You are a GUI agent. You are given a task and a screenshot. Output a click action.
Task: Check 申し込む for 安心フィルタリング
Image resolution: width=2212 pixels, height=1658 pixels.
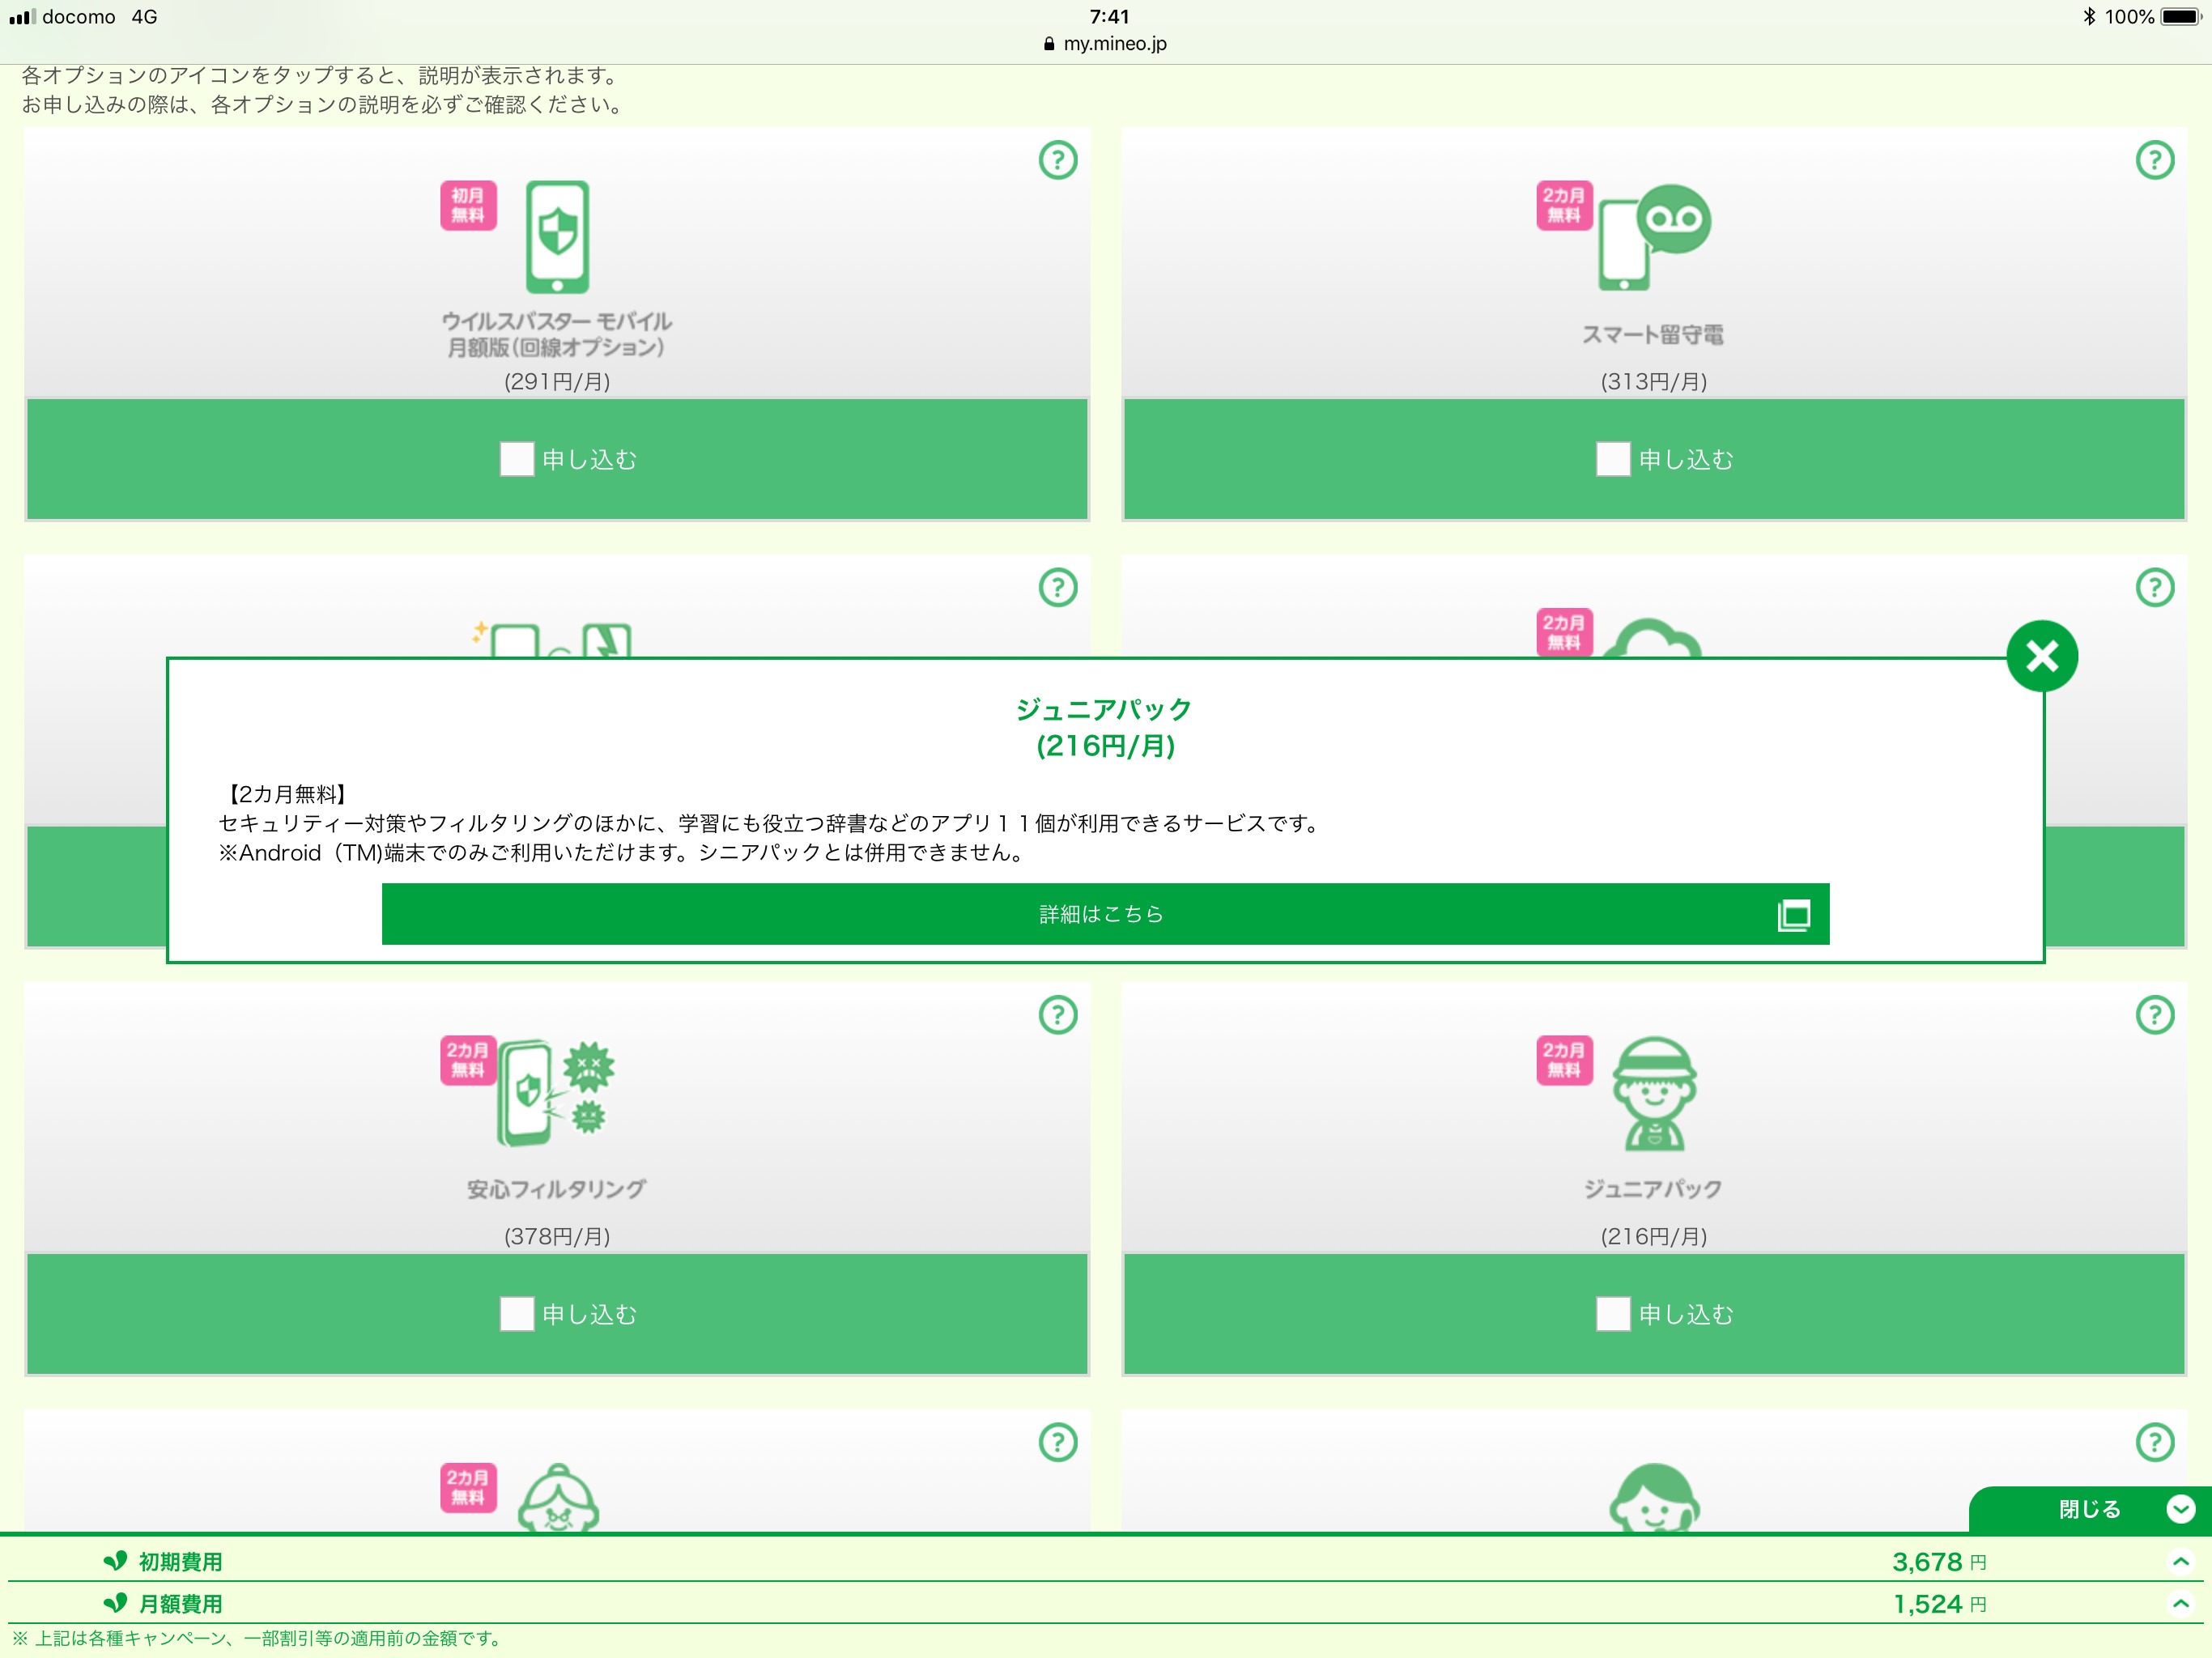pos(517,1314)
